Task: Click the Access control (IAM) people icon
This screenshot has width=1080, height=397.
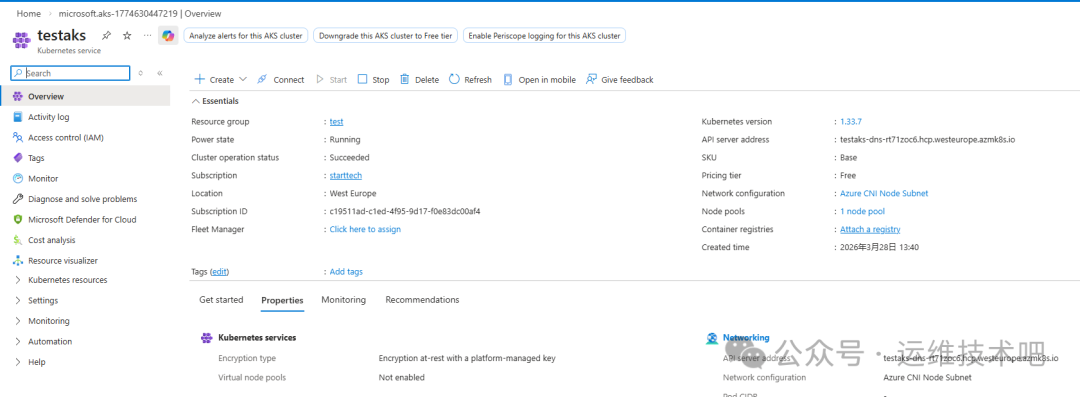Action: pyautogui.click(x=17, y=137)
